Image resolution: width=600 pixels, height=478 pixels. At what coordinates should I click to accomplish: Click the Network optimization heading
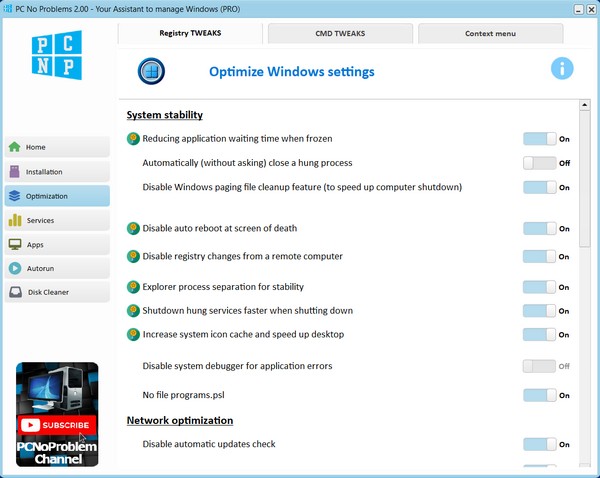pos(180,420)
